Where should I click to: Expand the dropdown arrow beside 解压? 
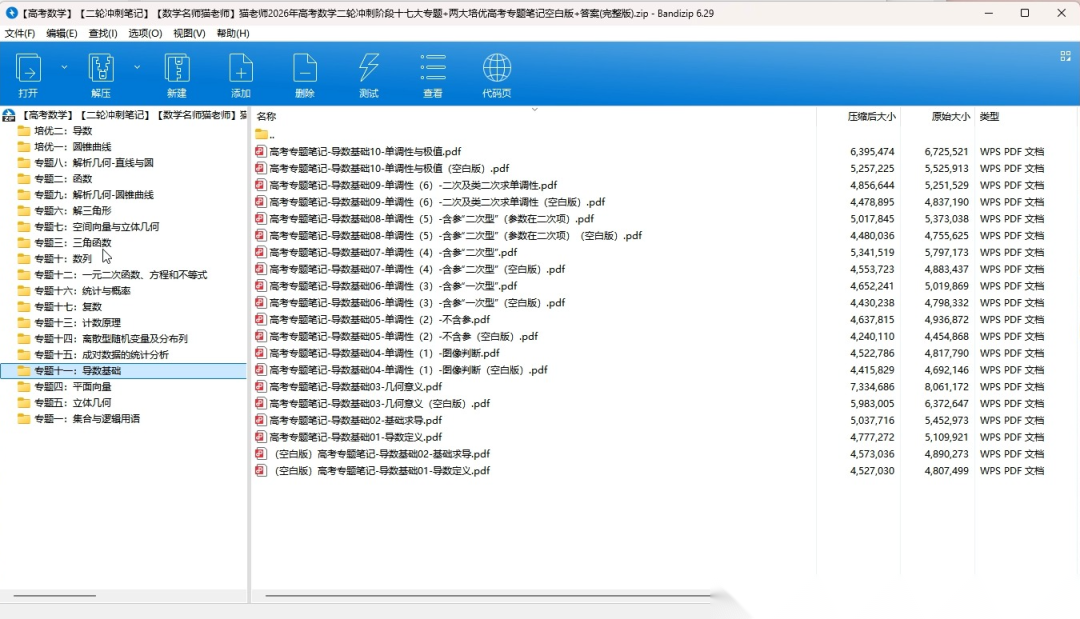[137, 67]
